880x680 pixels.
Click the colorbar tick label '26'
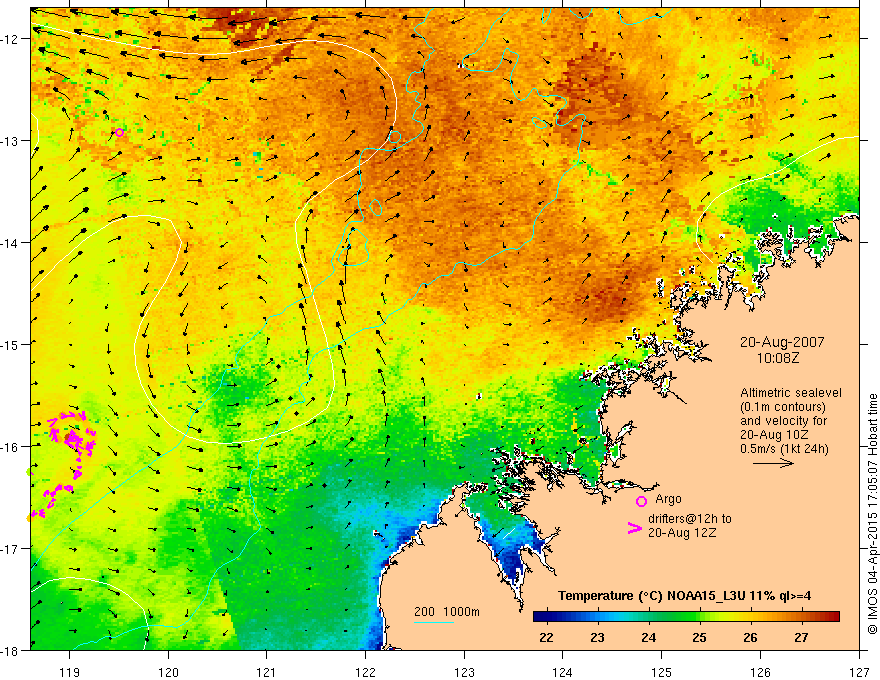(x=750, y=638)
